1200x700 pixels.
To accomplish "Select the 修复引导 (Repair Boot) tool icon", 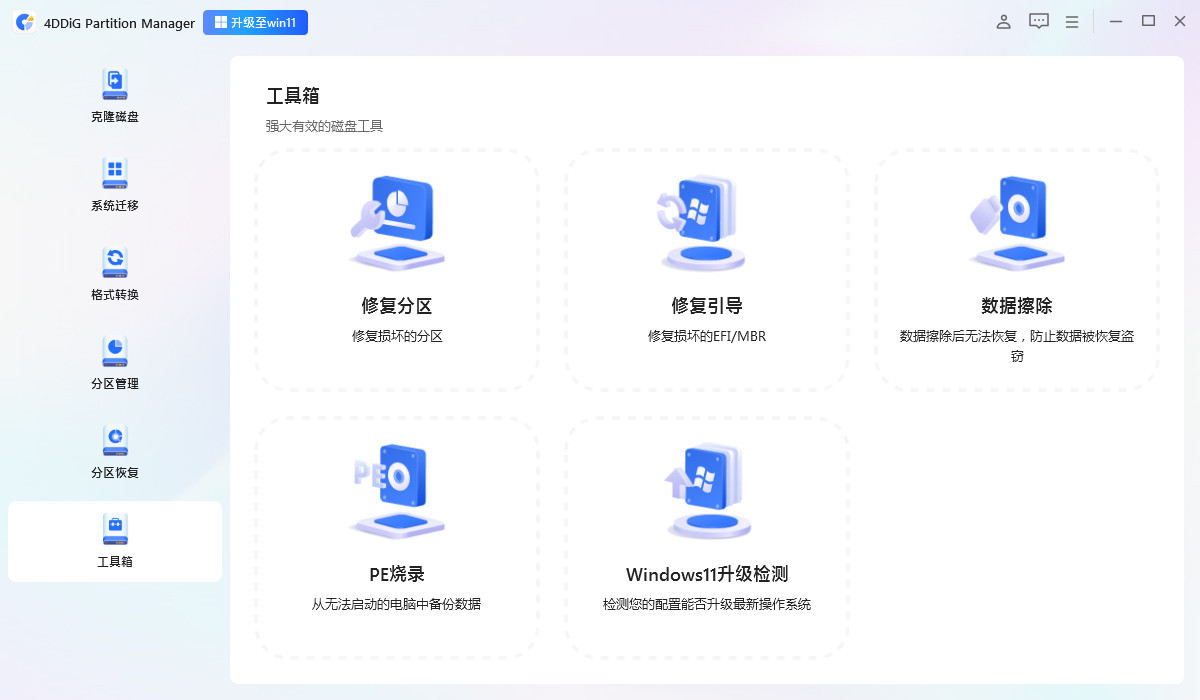I will click(706, 222).
